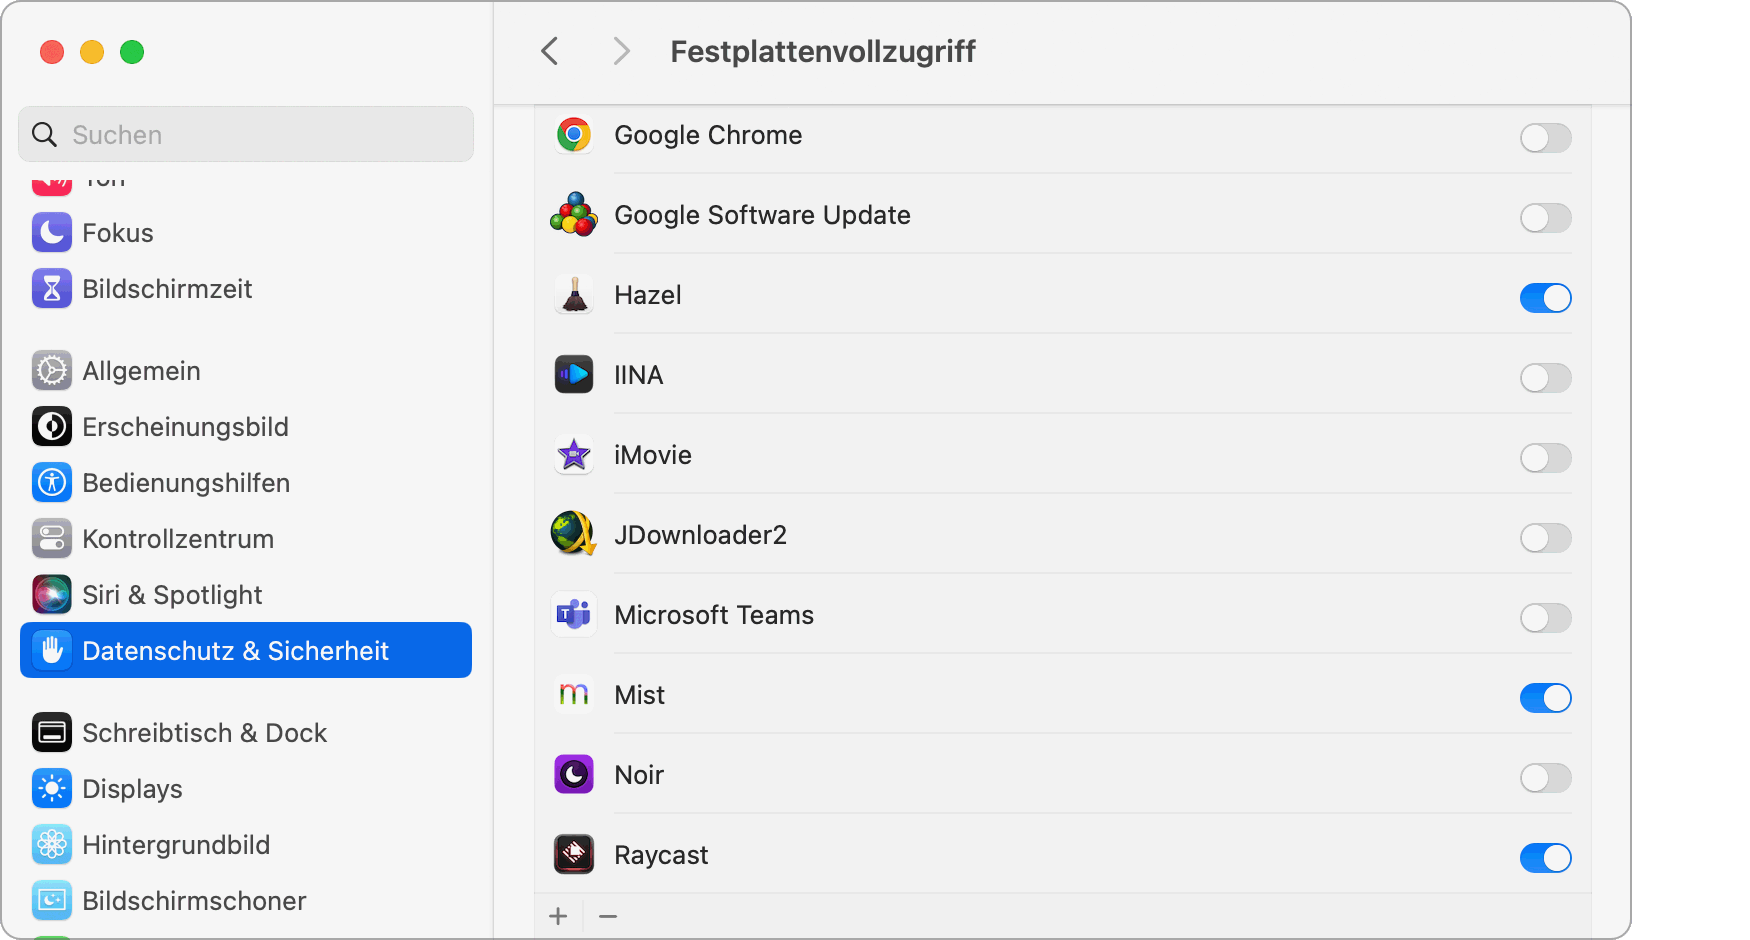Open Displays settings pane
Viewport: 1750px width, 940px height.
click(246, 789)
